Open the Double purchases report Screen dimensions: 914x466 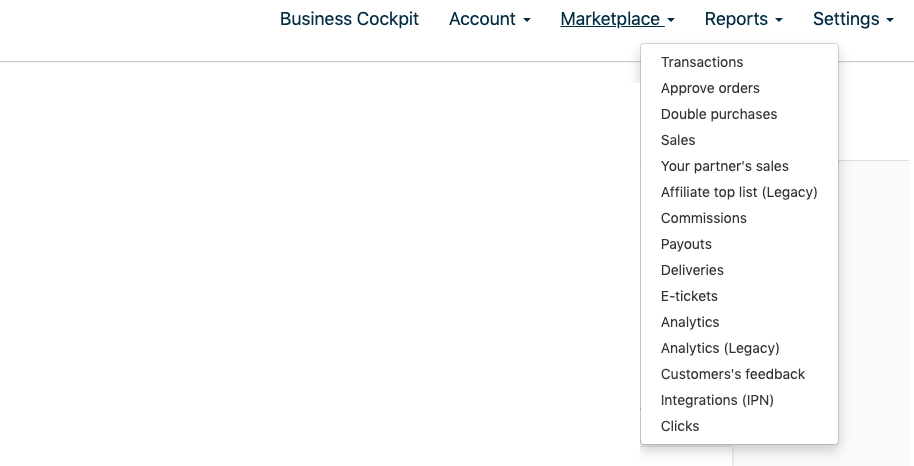(x=719, y=114)
